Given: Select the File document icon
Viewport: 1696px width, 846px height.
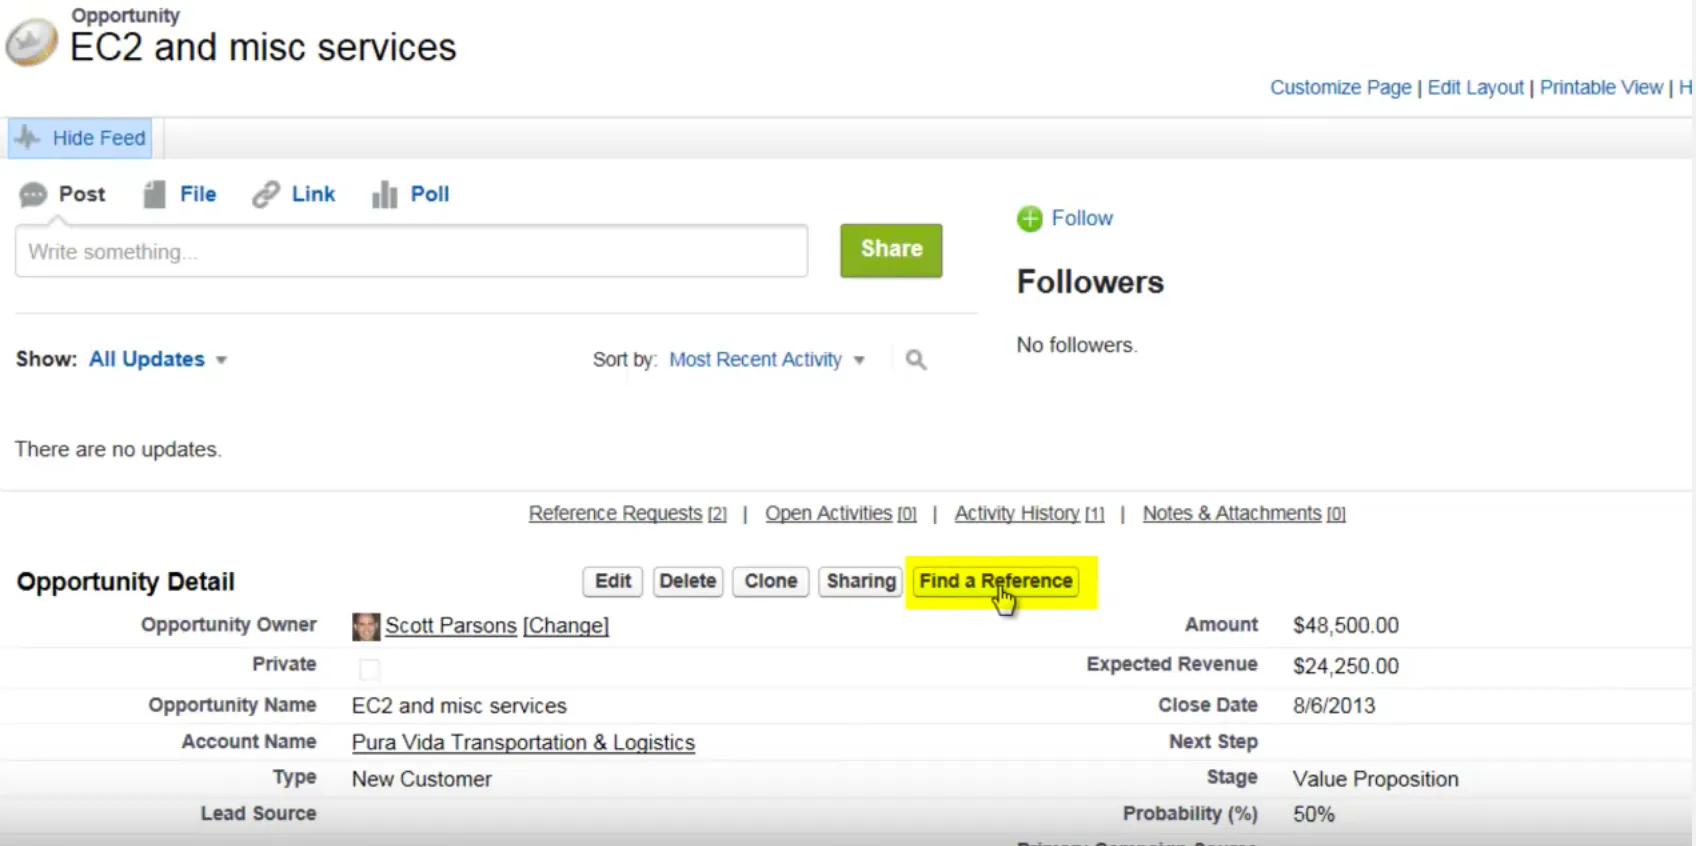Looking at the screenshot, I should [154, 194].
